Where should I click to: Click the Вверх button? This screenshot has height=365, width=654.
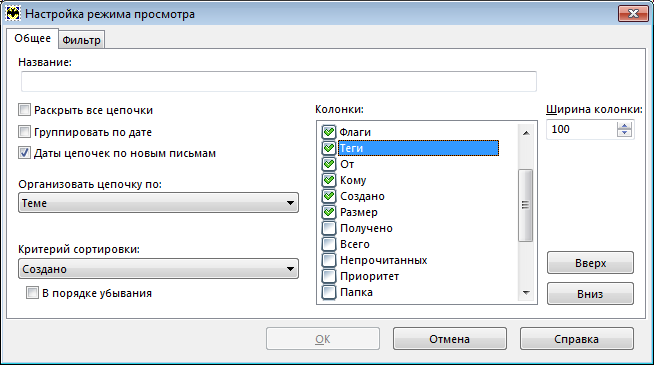click(590, 263)
